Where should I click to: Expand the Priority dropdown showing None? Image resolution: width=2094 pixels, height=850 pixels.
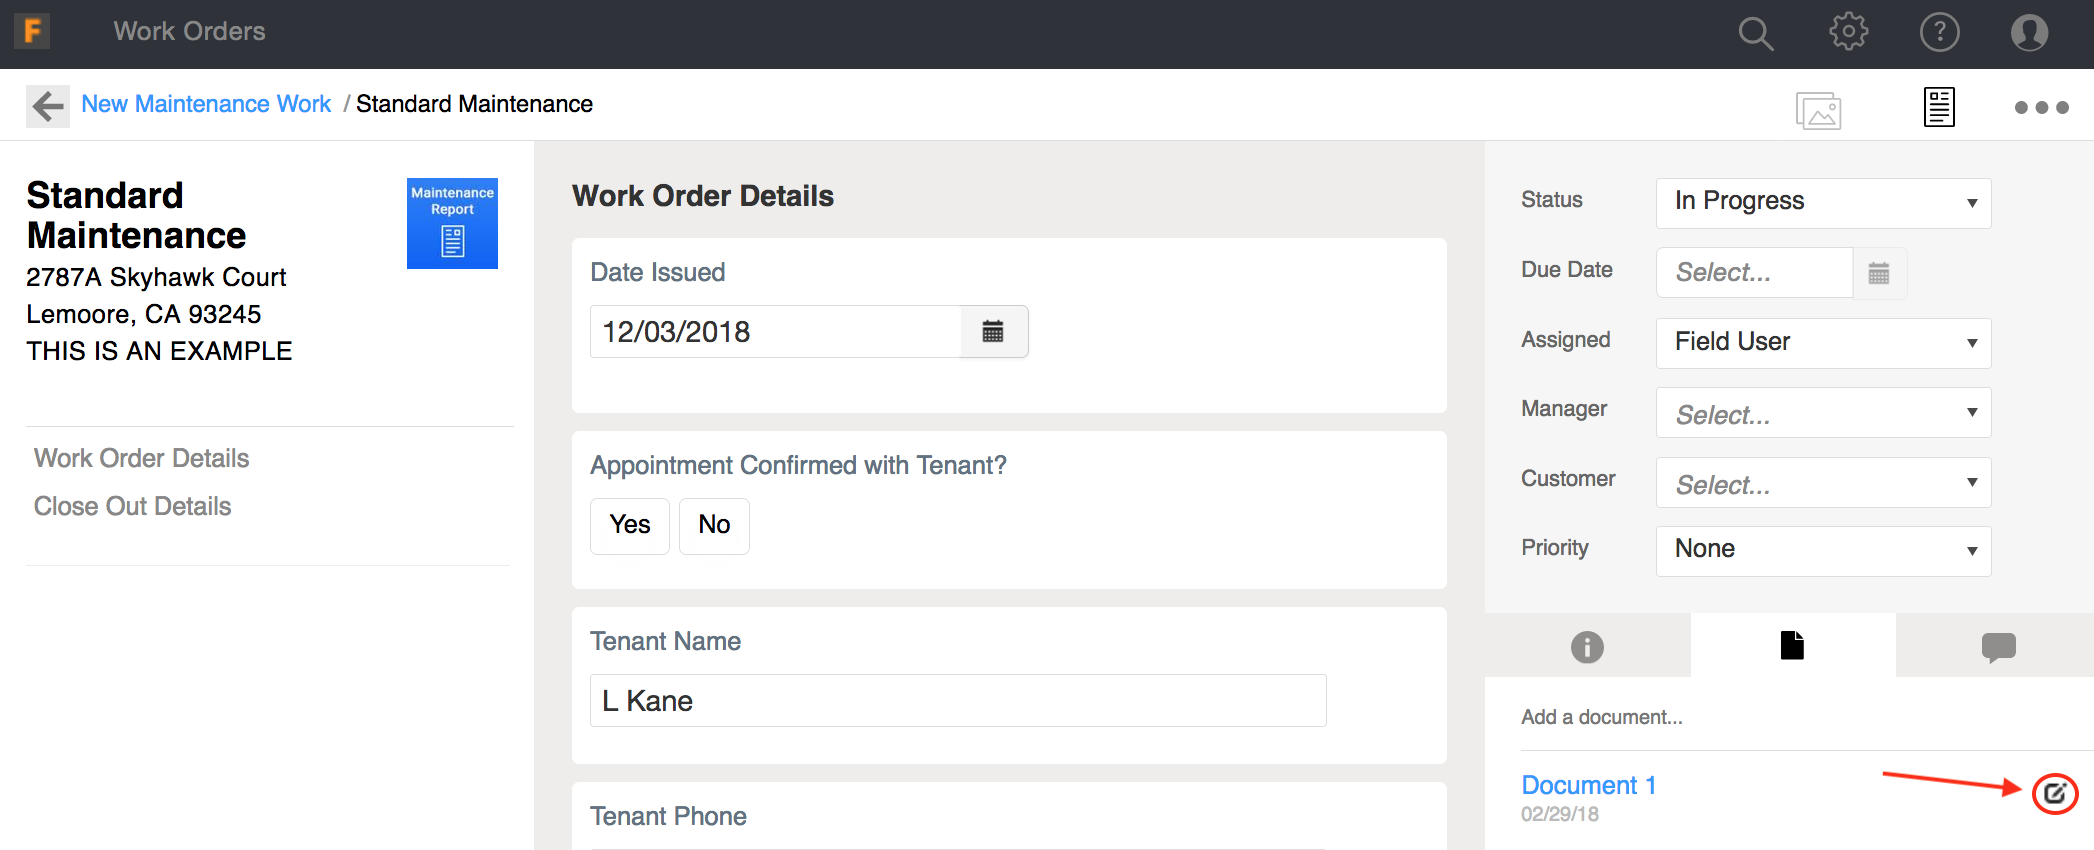point(1823,550)
